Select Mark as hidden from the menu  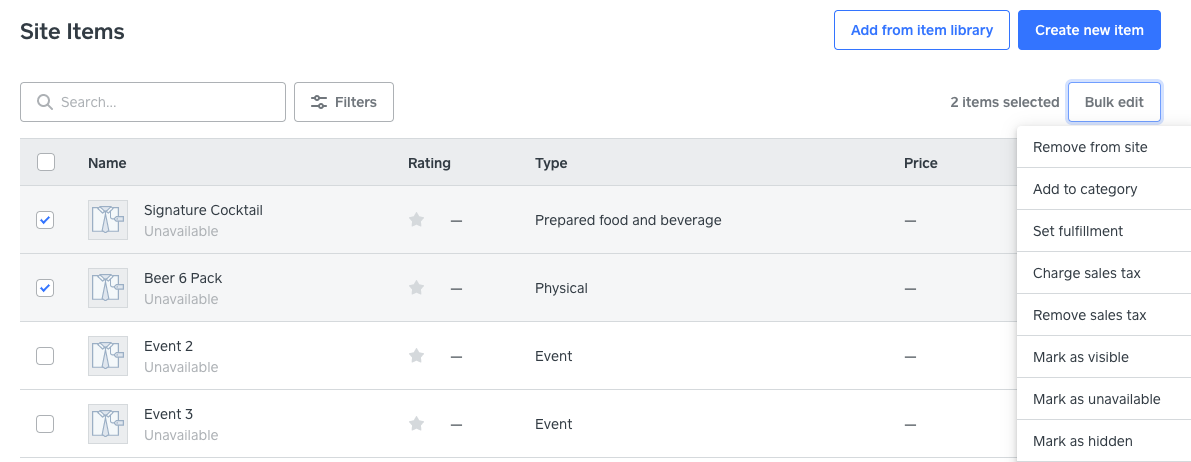click(x=1082, y=441)
